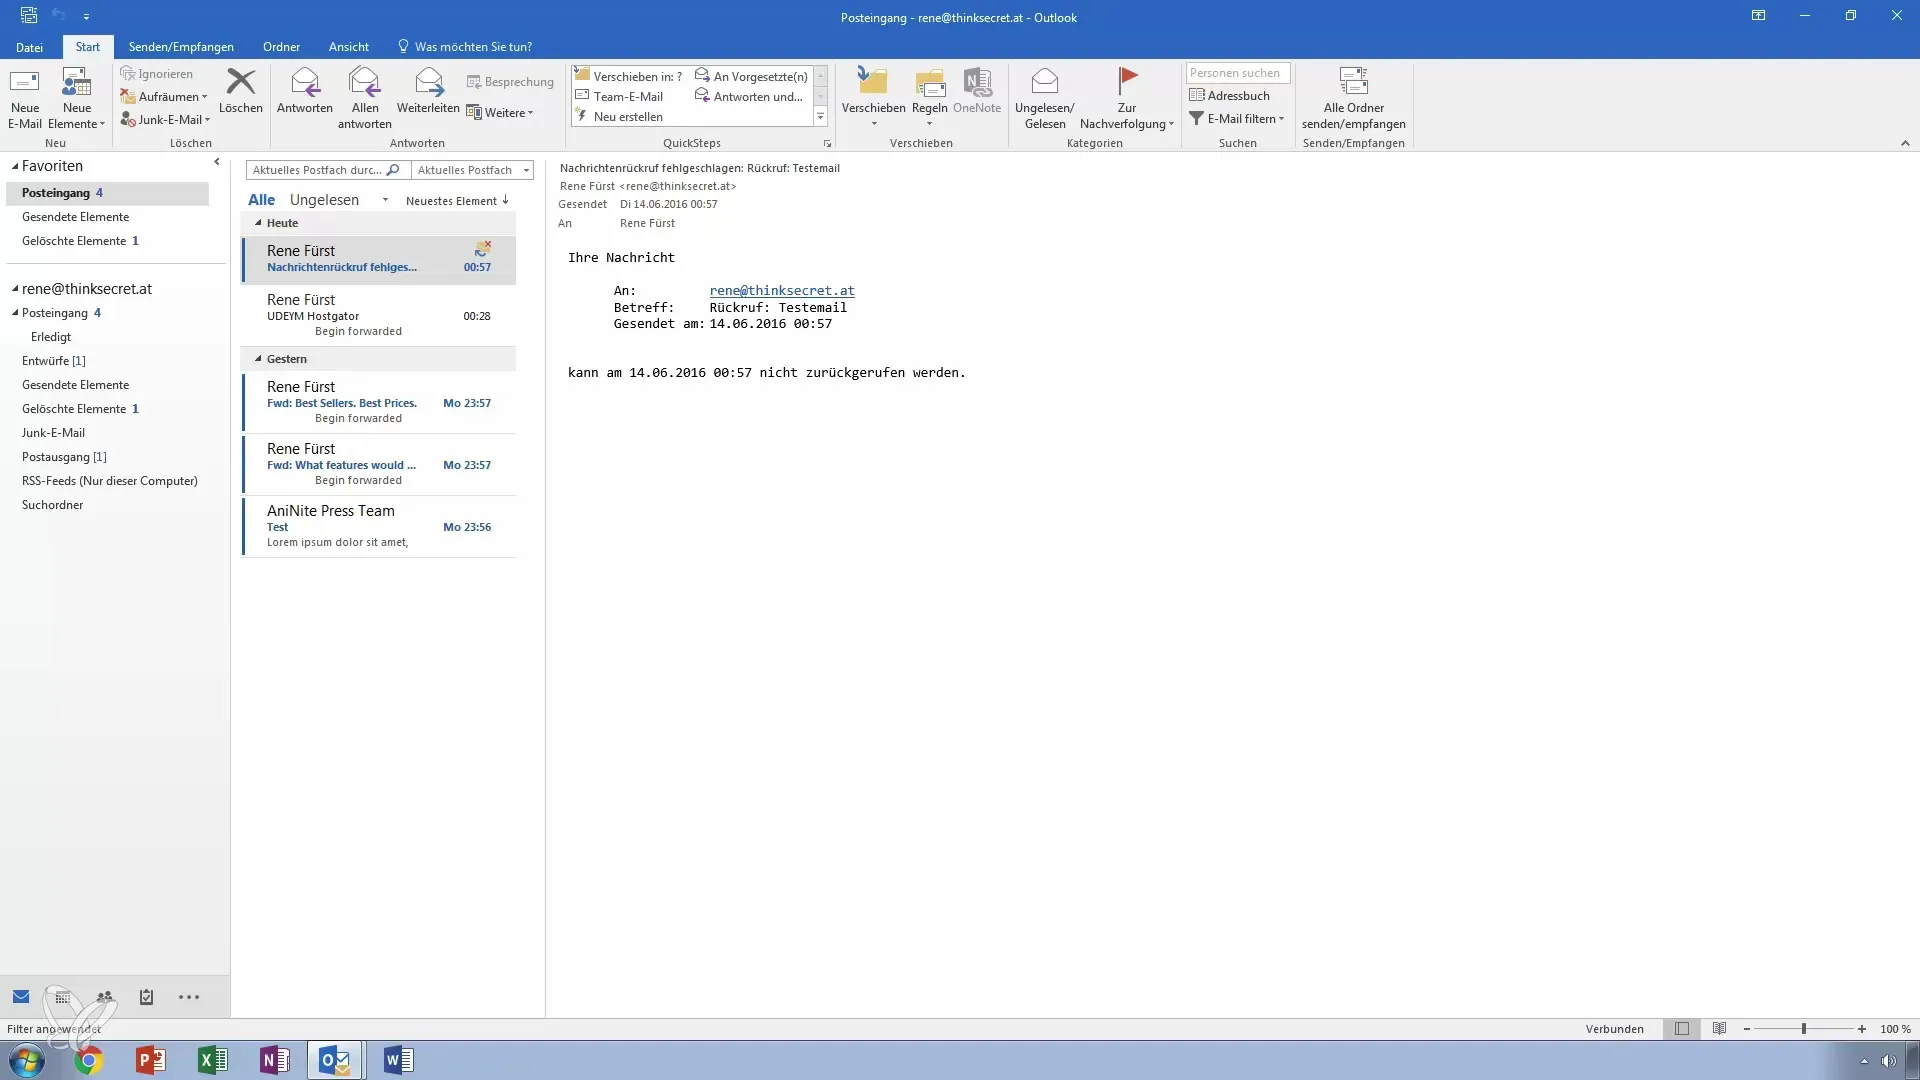The width and height of the screenshot is (1920, 1080).
Task: Open the Verschieben folder menu
Action: point(873,98)
